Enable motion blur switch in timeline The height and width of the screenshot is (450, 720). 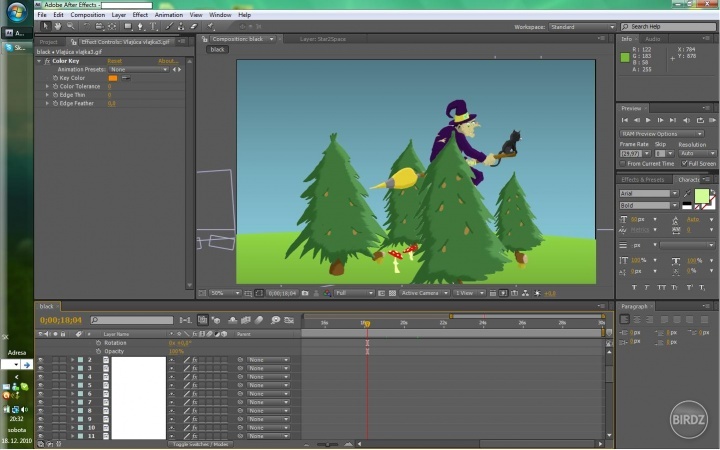pos(259,320)
